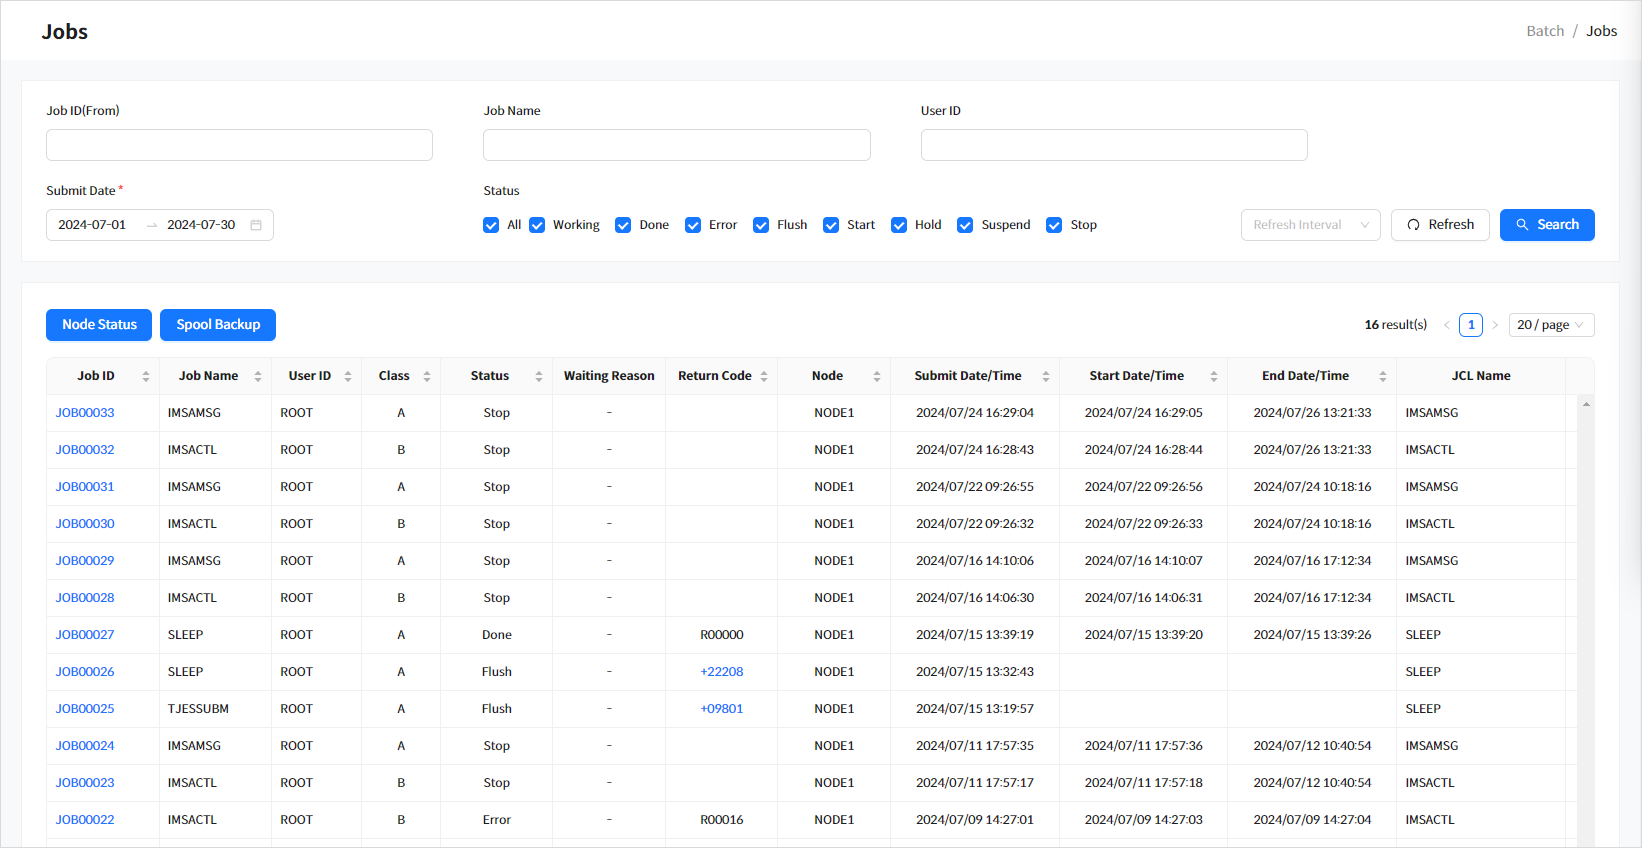The height and width of the screenshot is (848, 1642).
Task: Expand the 20 / page size selector
Action: (1550, 325)
